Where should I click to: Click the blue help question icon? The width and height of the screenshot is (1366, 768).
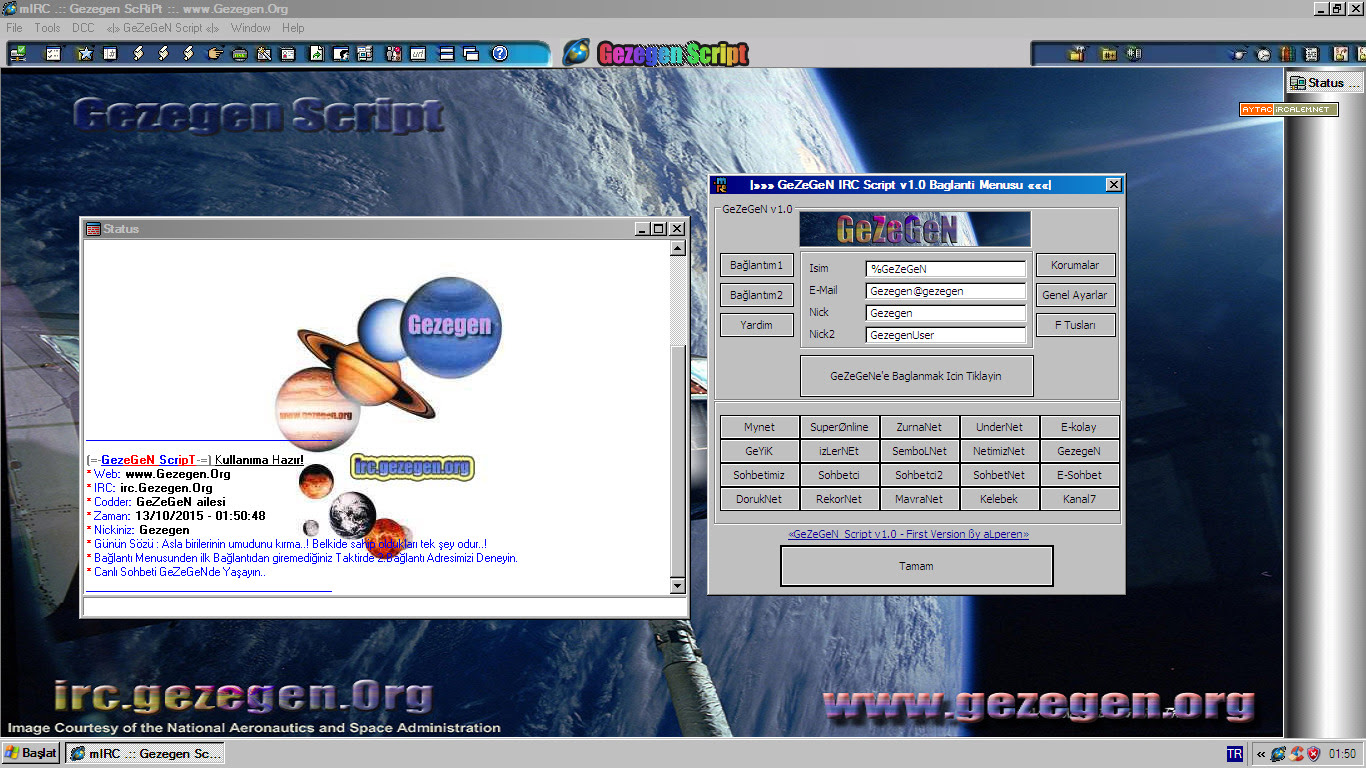pos(500,54)
